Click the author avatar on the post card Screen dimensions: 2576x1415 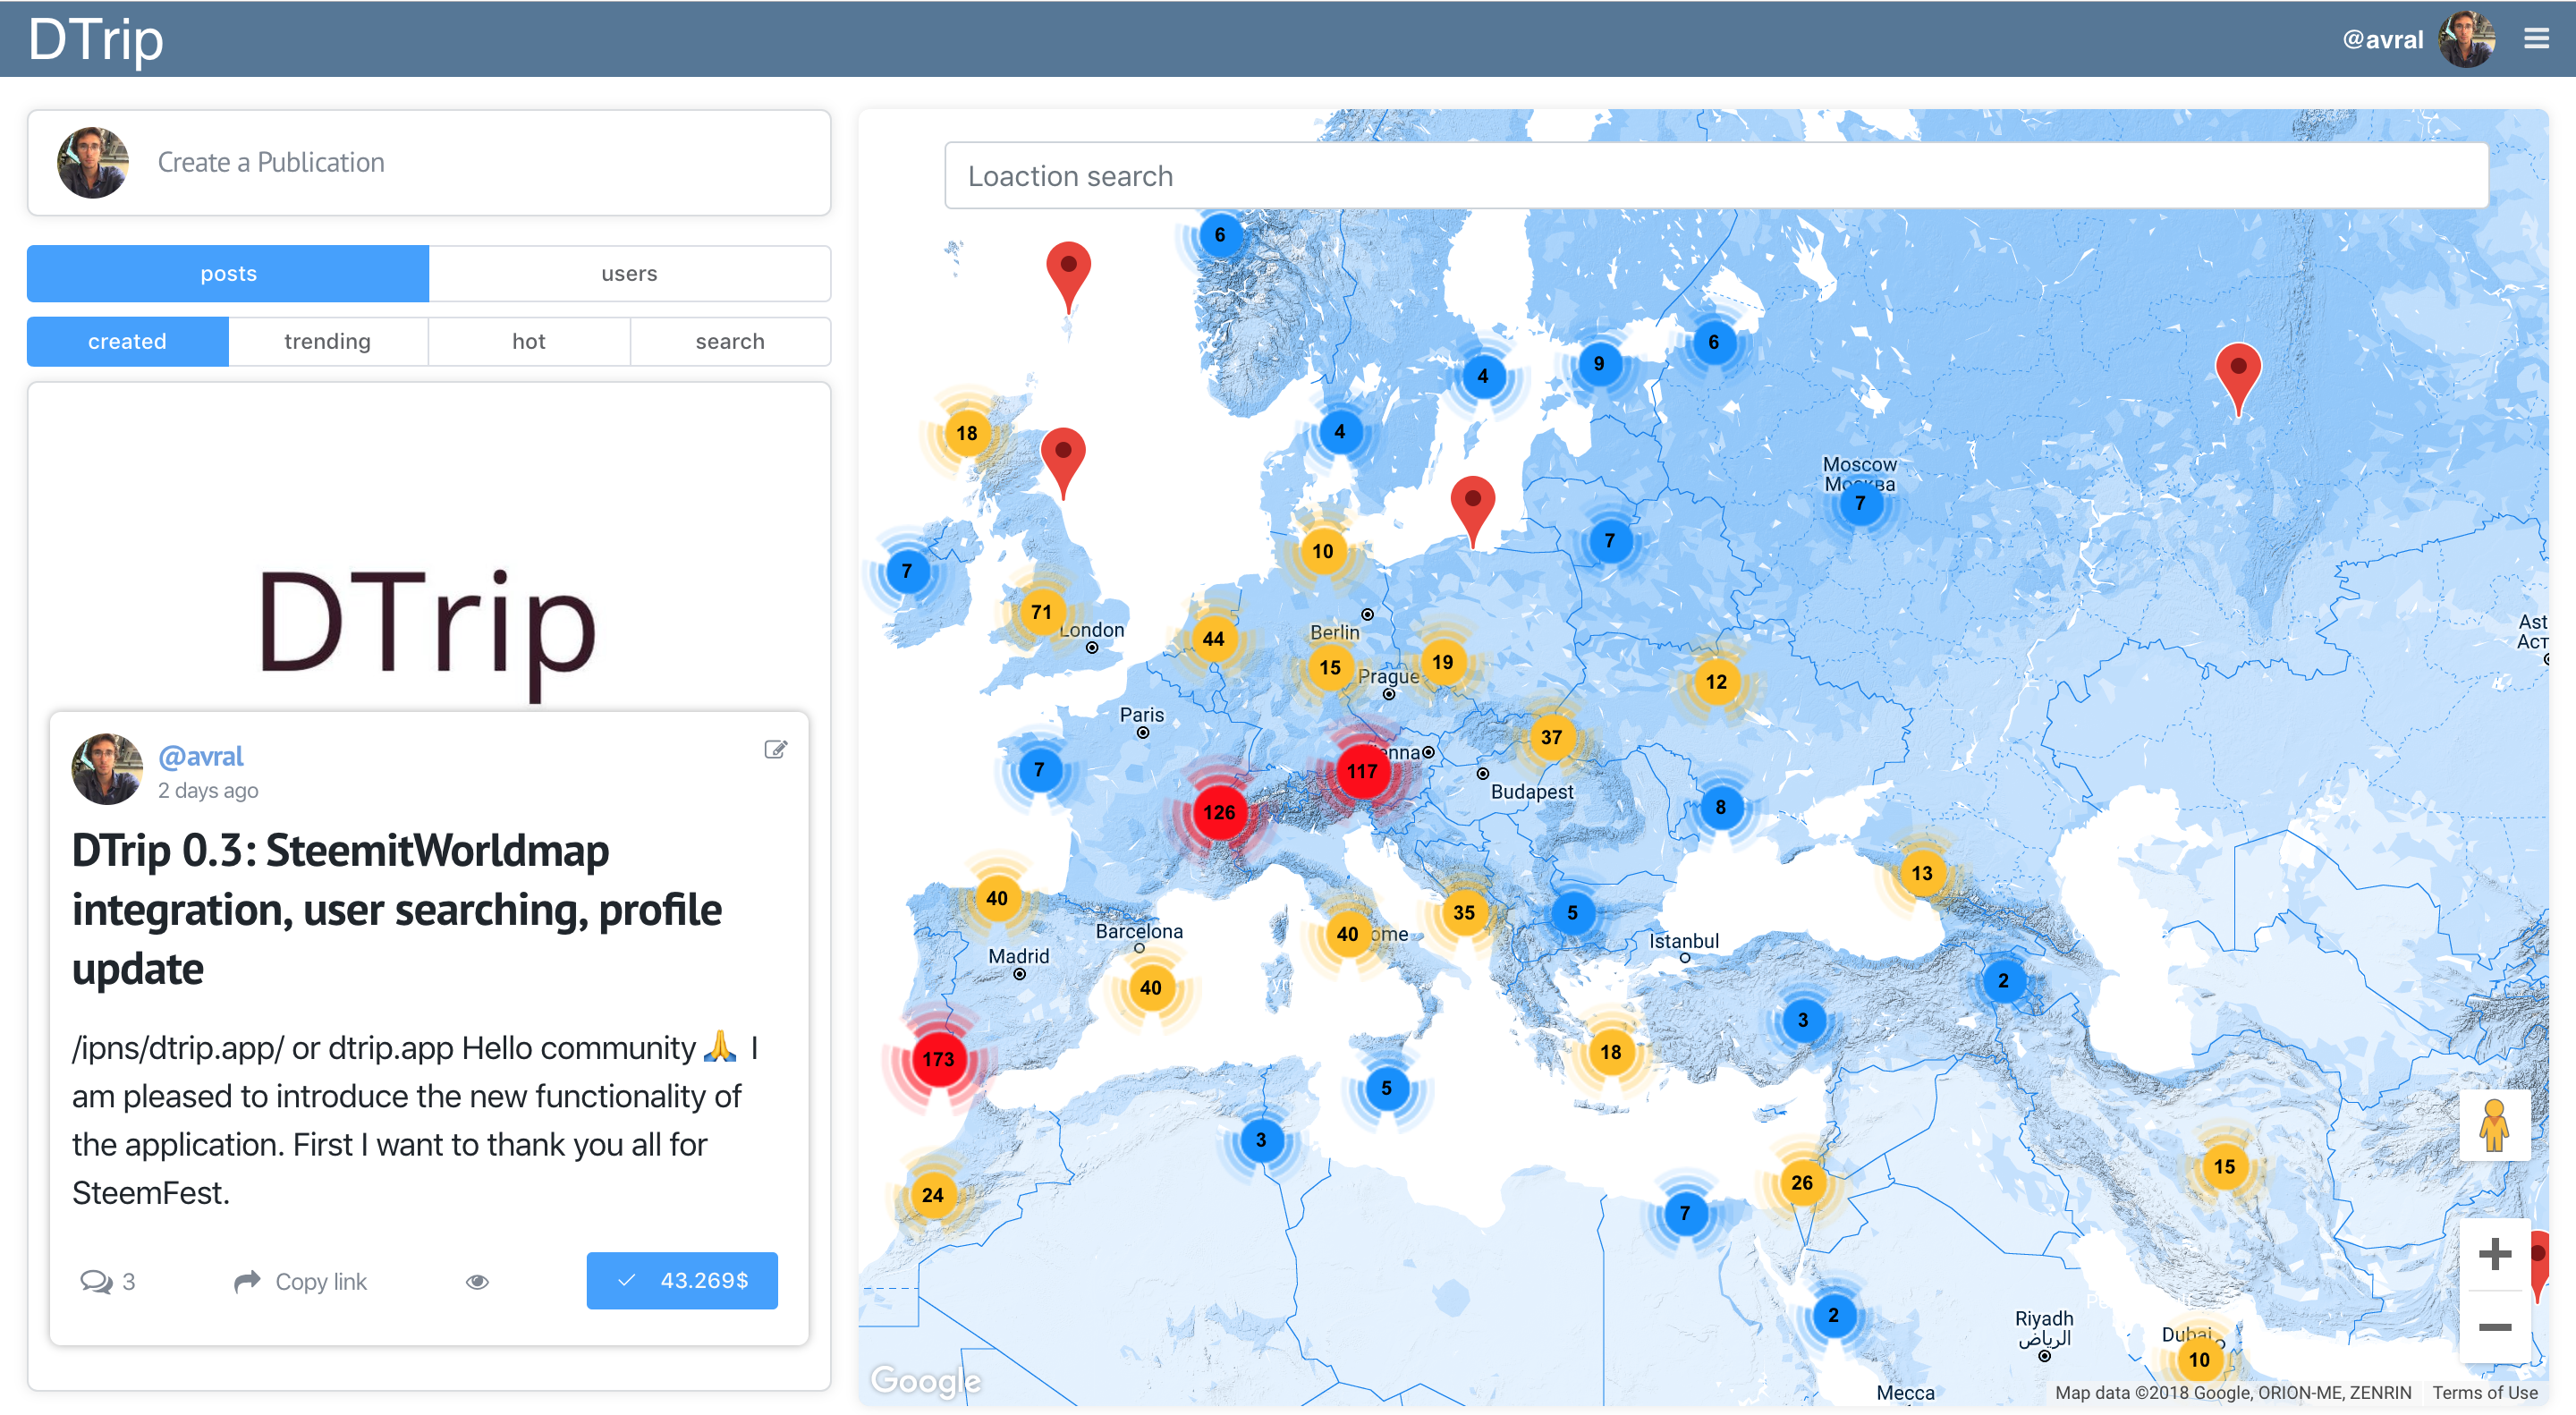[106, 769]
